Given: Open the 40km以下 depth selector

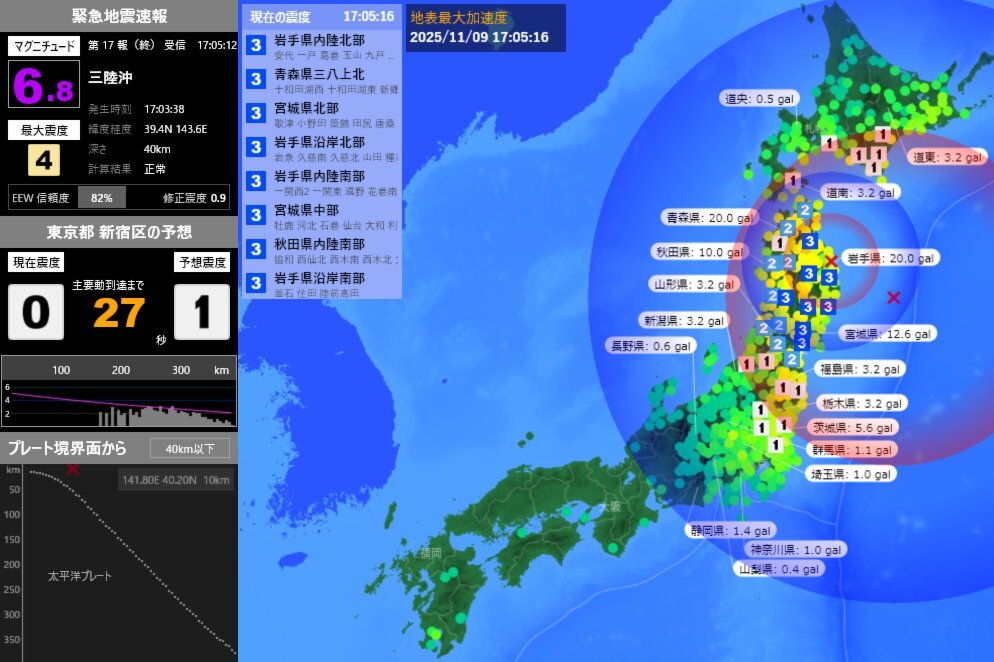Looking at the screenshot, I should tap(189, 448).
